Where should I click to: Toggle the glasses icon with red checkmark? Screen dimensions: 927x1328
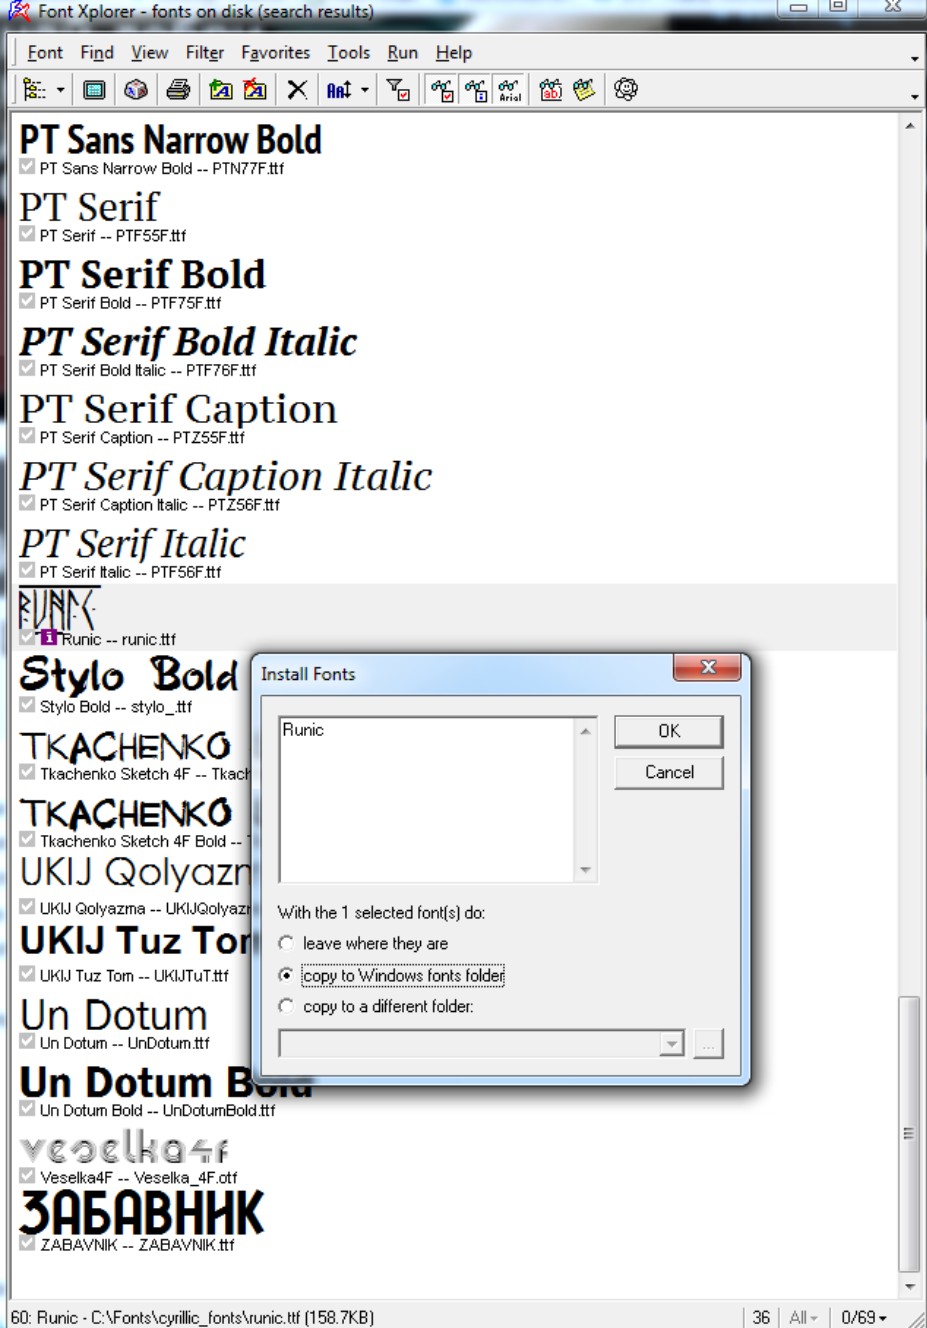[x=442, y=90]
